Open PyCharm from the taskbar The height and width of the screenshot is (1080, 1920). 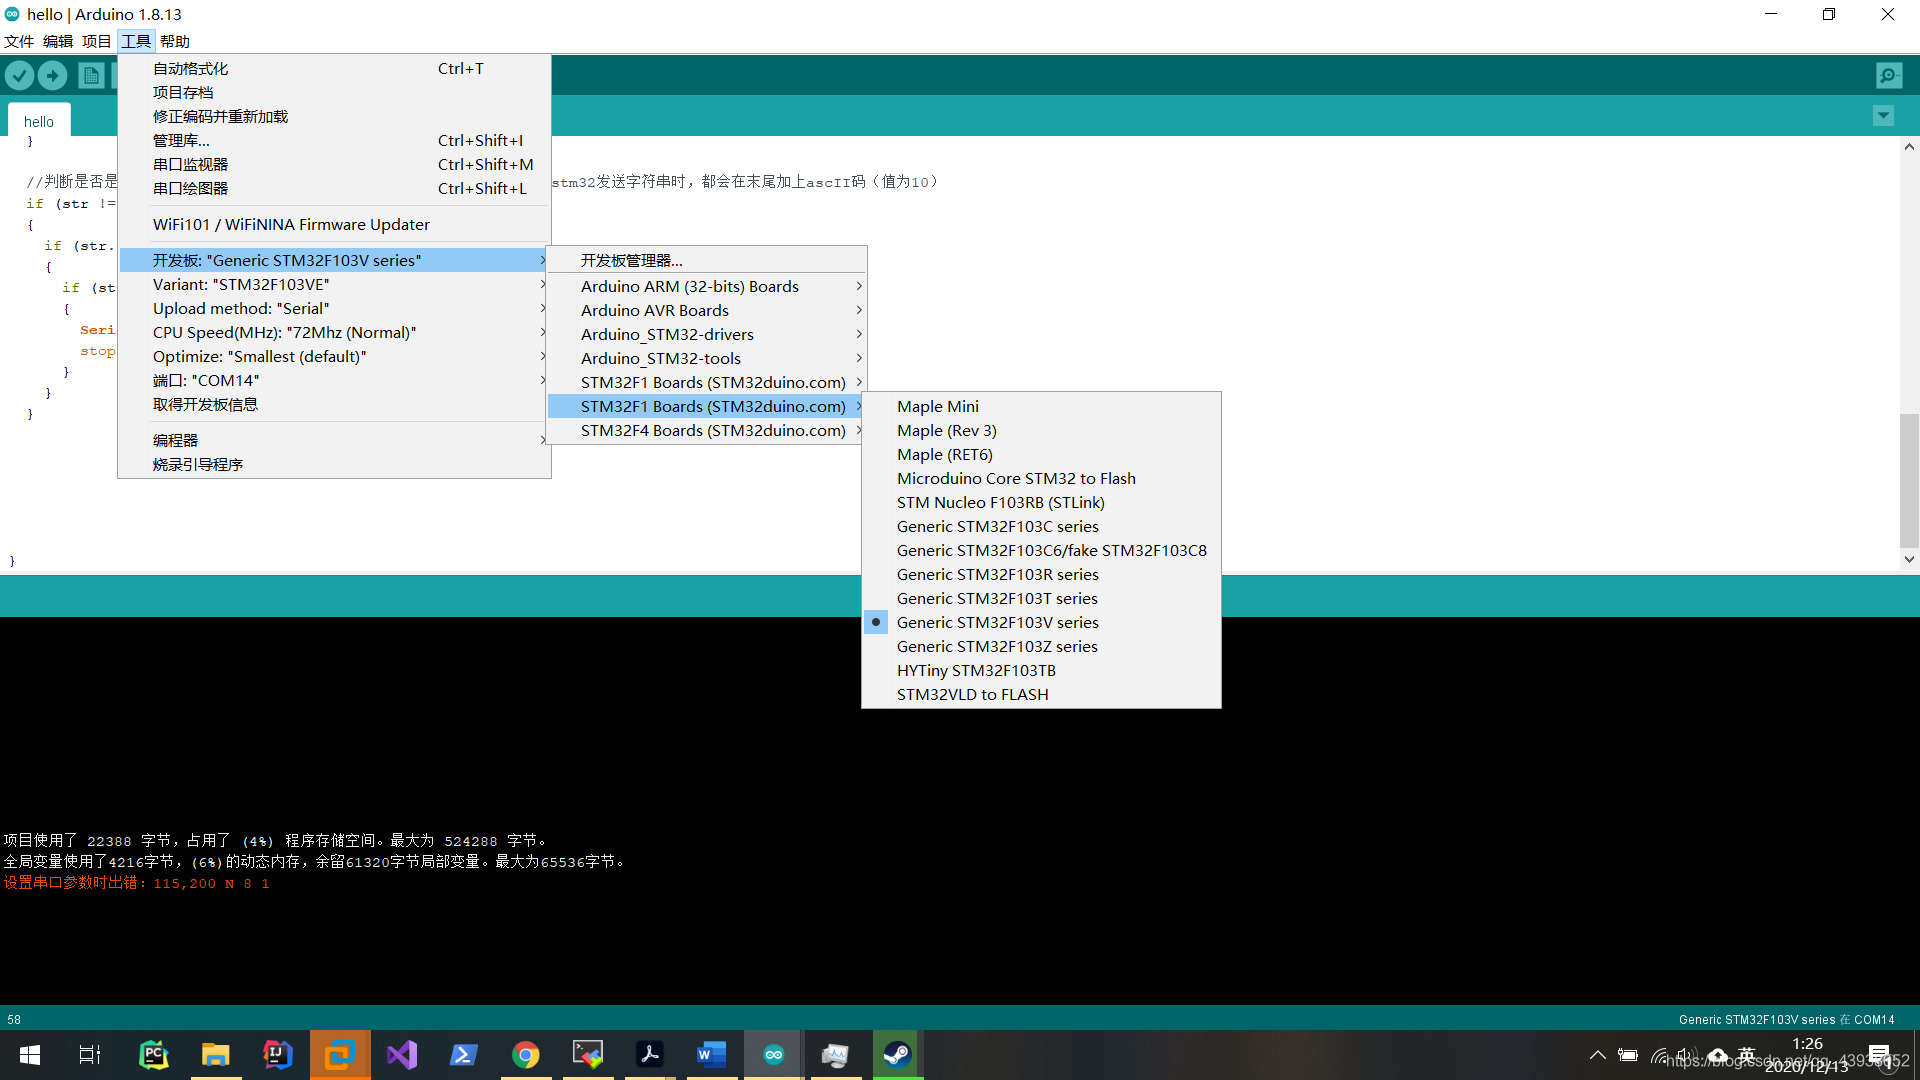tap(153, 1054)
